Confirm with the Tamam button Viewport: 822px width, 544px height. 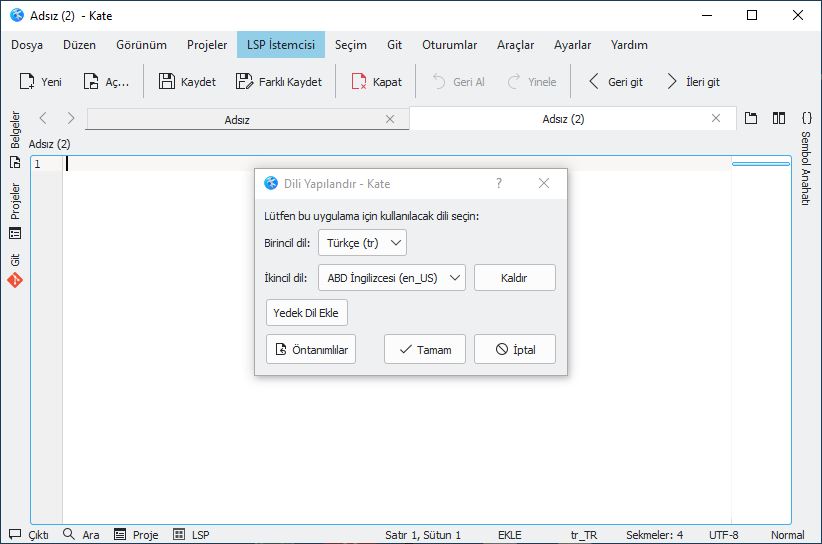(425, 350)
